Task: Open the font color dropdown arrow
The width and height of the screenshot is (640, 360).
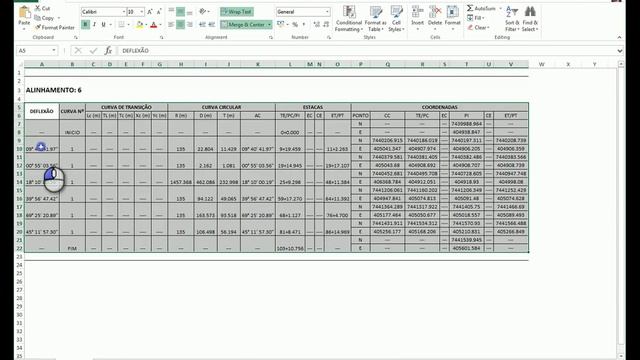Action: tap(160, 25)
